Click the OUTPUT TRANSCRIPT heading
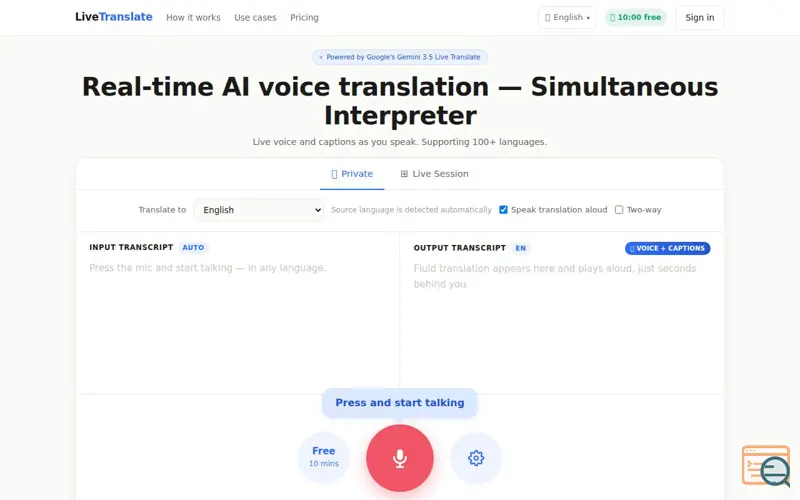The image size is (800, 500). (460, 248)
